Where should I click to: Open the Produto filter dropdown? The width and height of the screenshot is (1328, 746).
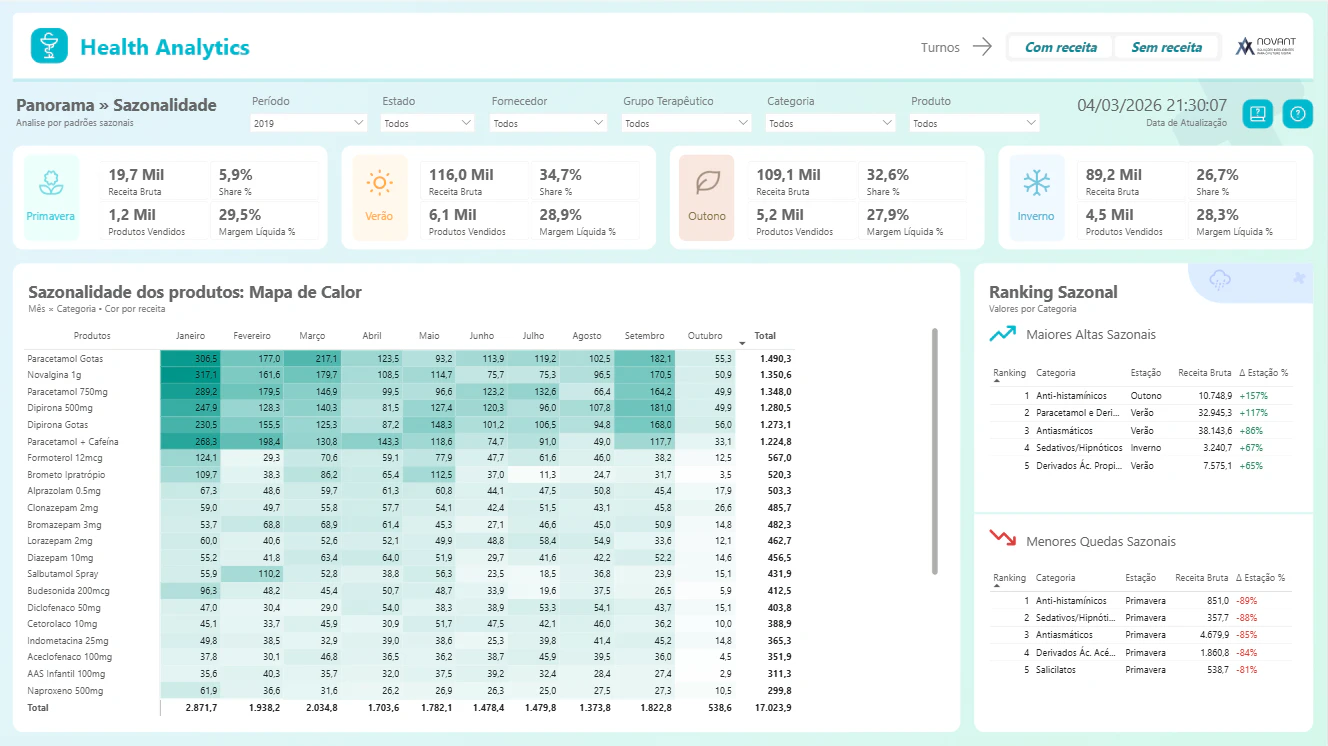coord(975,123)
